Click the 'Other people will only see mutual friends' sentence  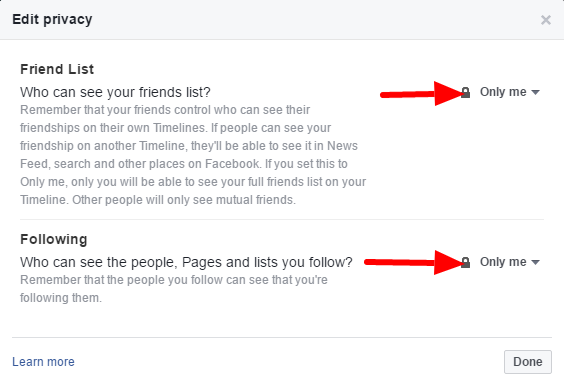184,200
